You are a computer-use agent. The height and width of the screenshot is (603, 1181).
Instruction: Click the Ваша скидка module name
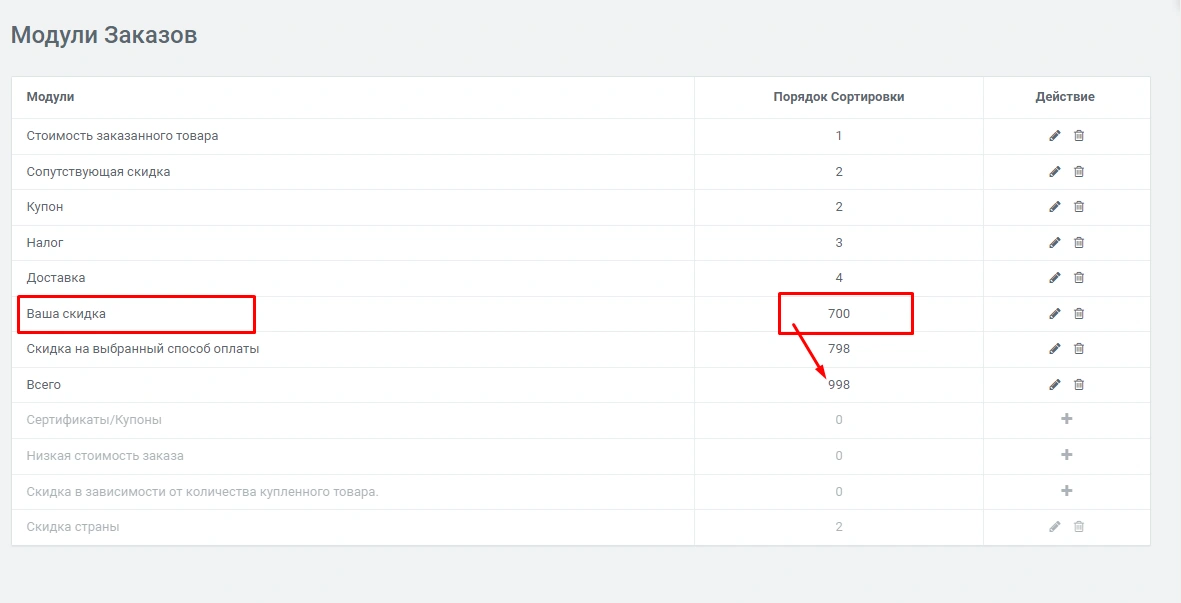tap(66, 314)
